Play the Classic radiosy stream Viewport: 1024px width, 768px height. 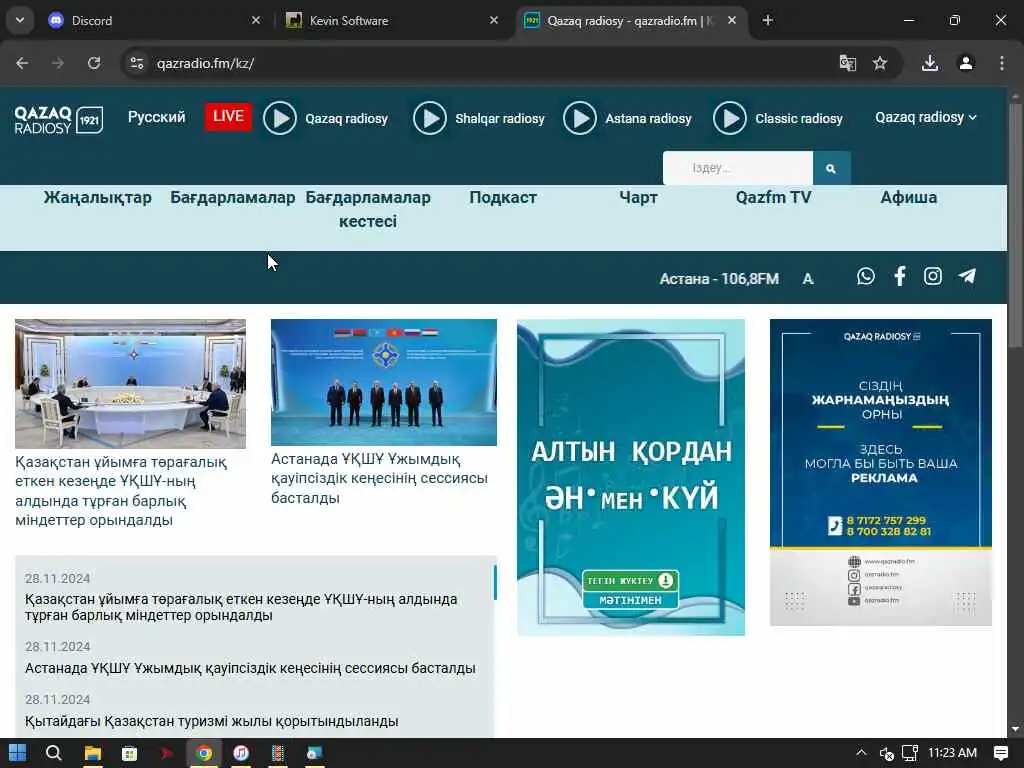pos(729,118)
